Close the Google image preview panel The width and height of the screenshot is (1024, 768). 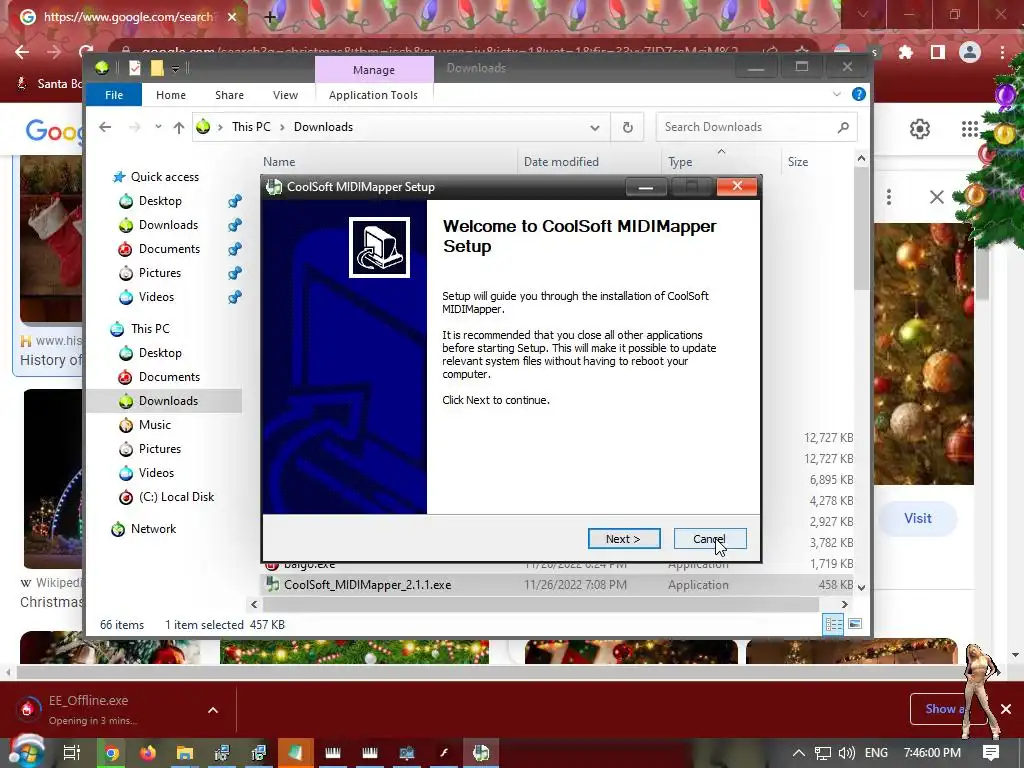[x=936, y=197]
